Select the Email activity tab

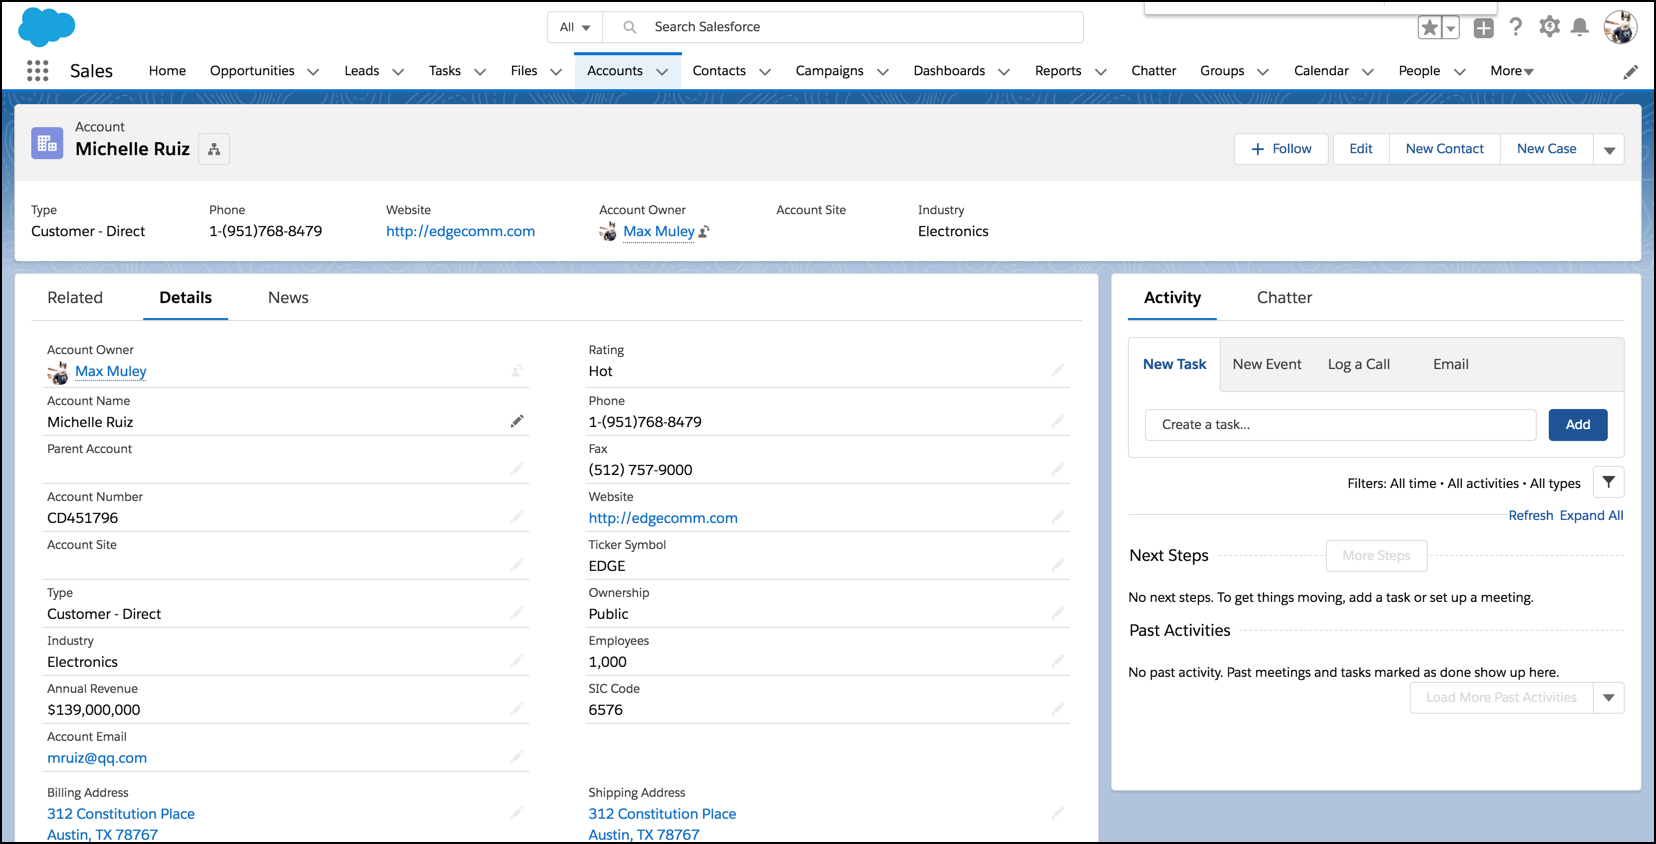pos(1451,364)
